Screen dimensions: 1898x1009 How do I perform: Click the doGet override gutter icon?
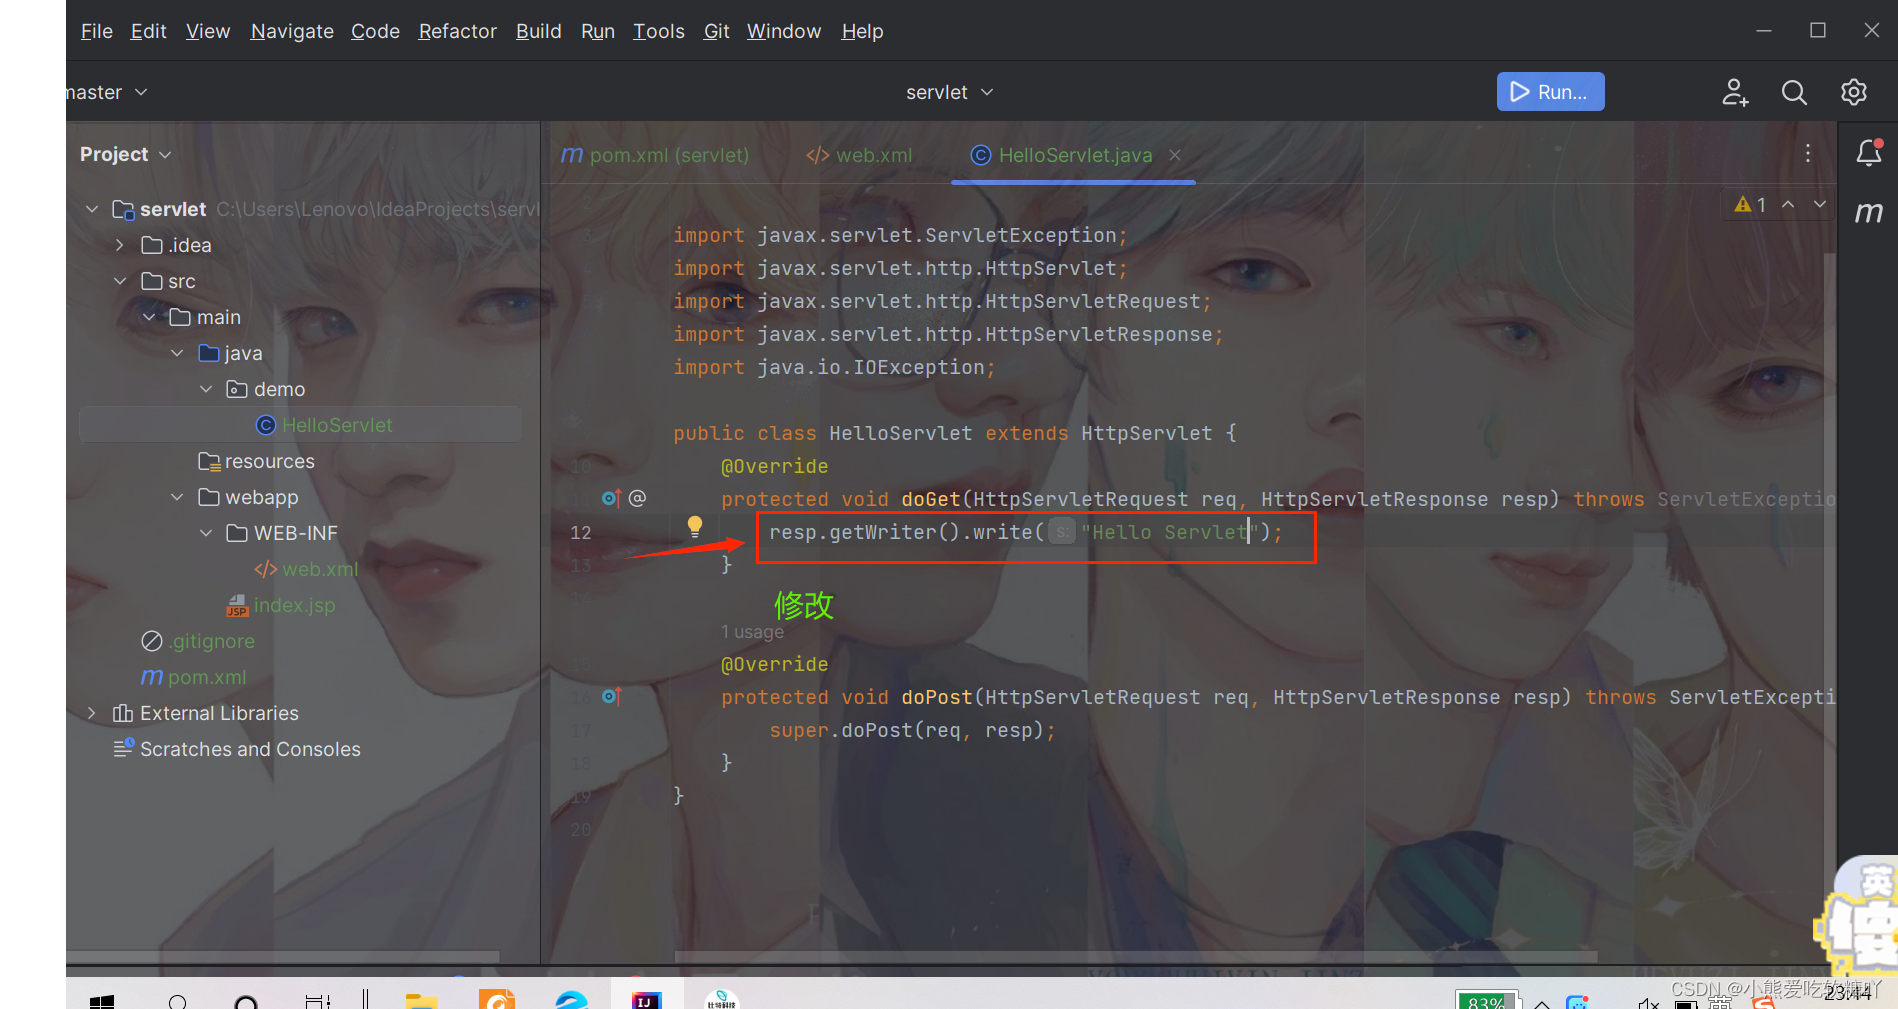(611, 498)
